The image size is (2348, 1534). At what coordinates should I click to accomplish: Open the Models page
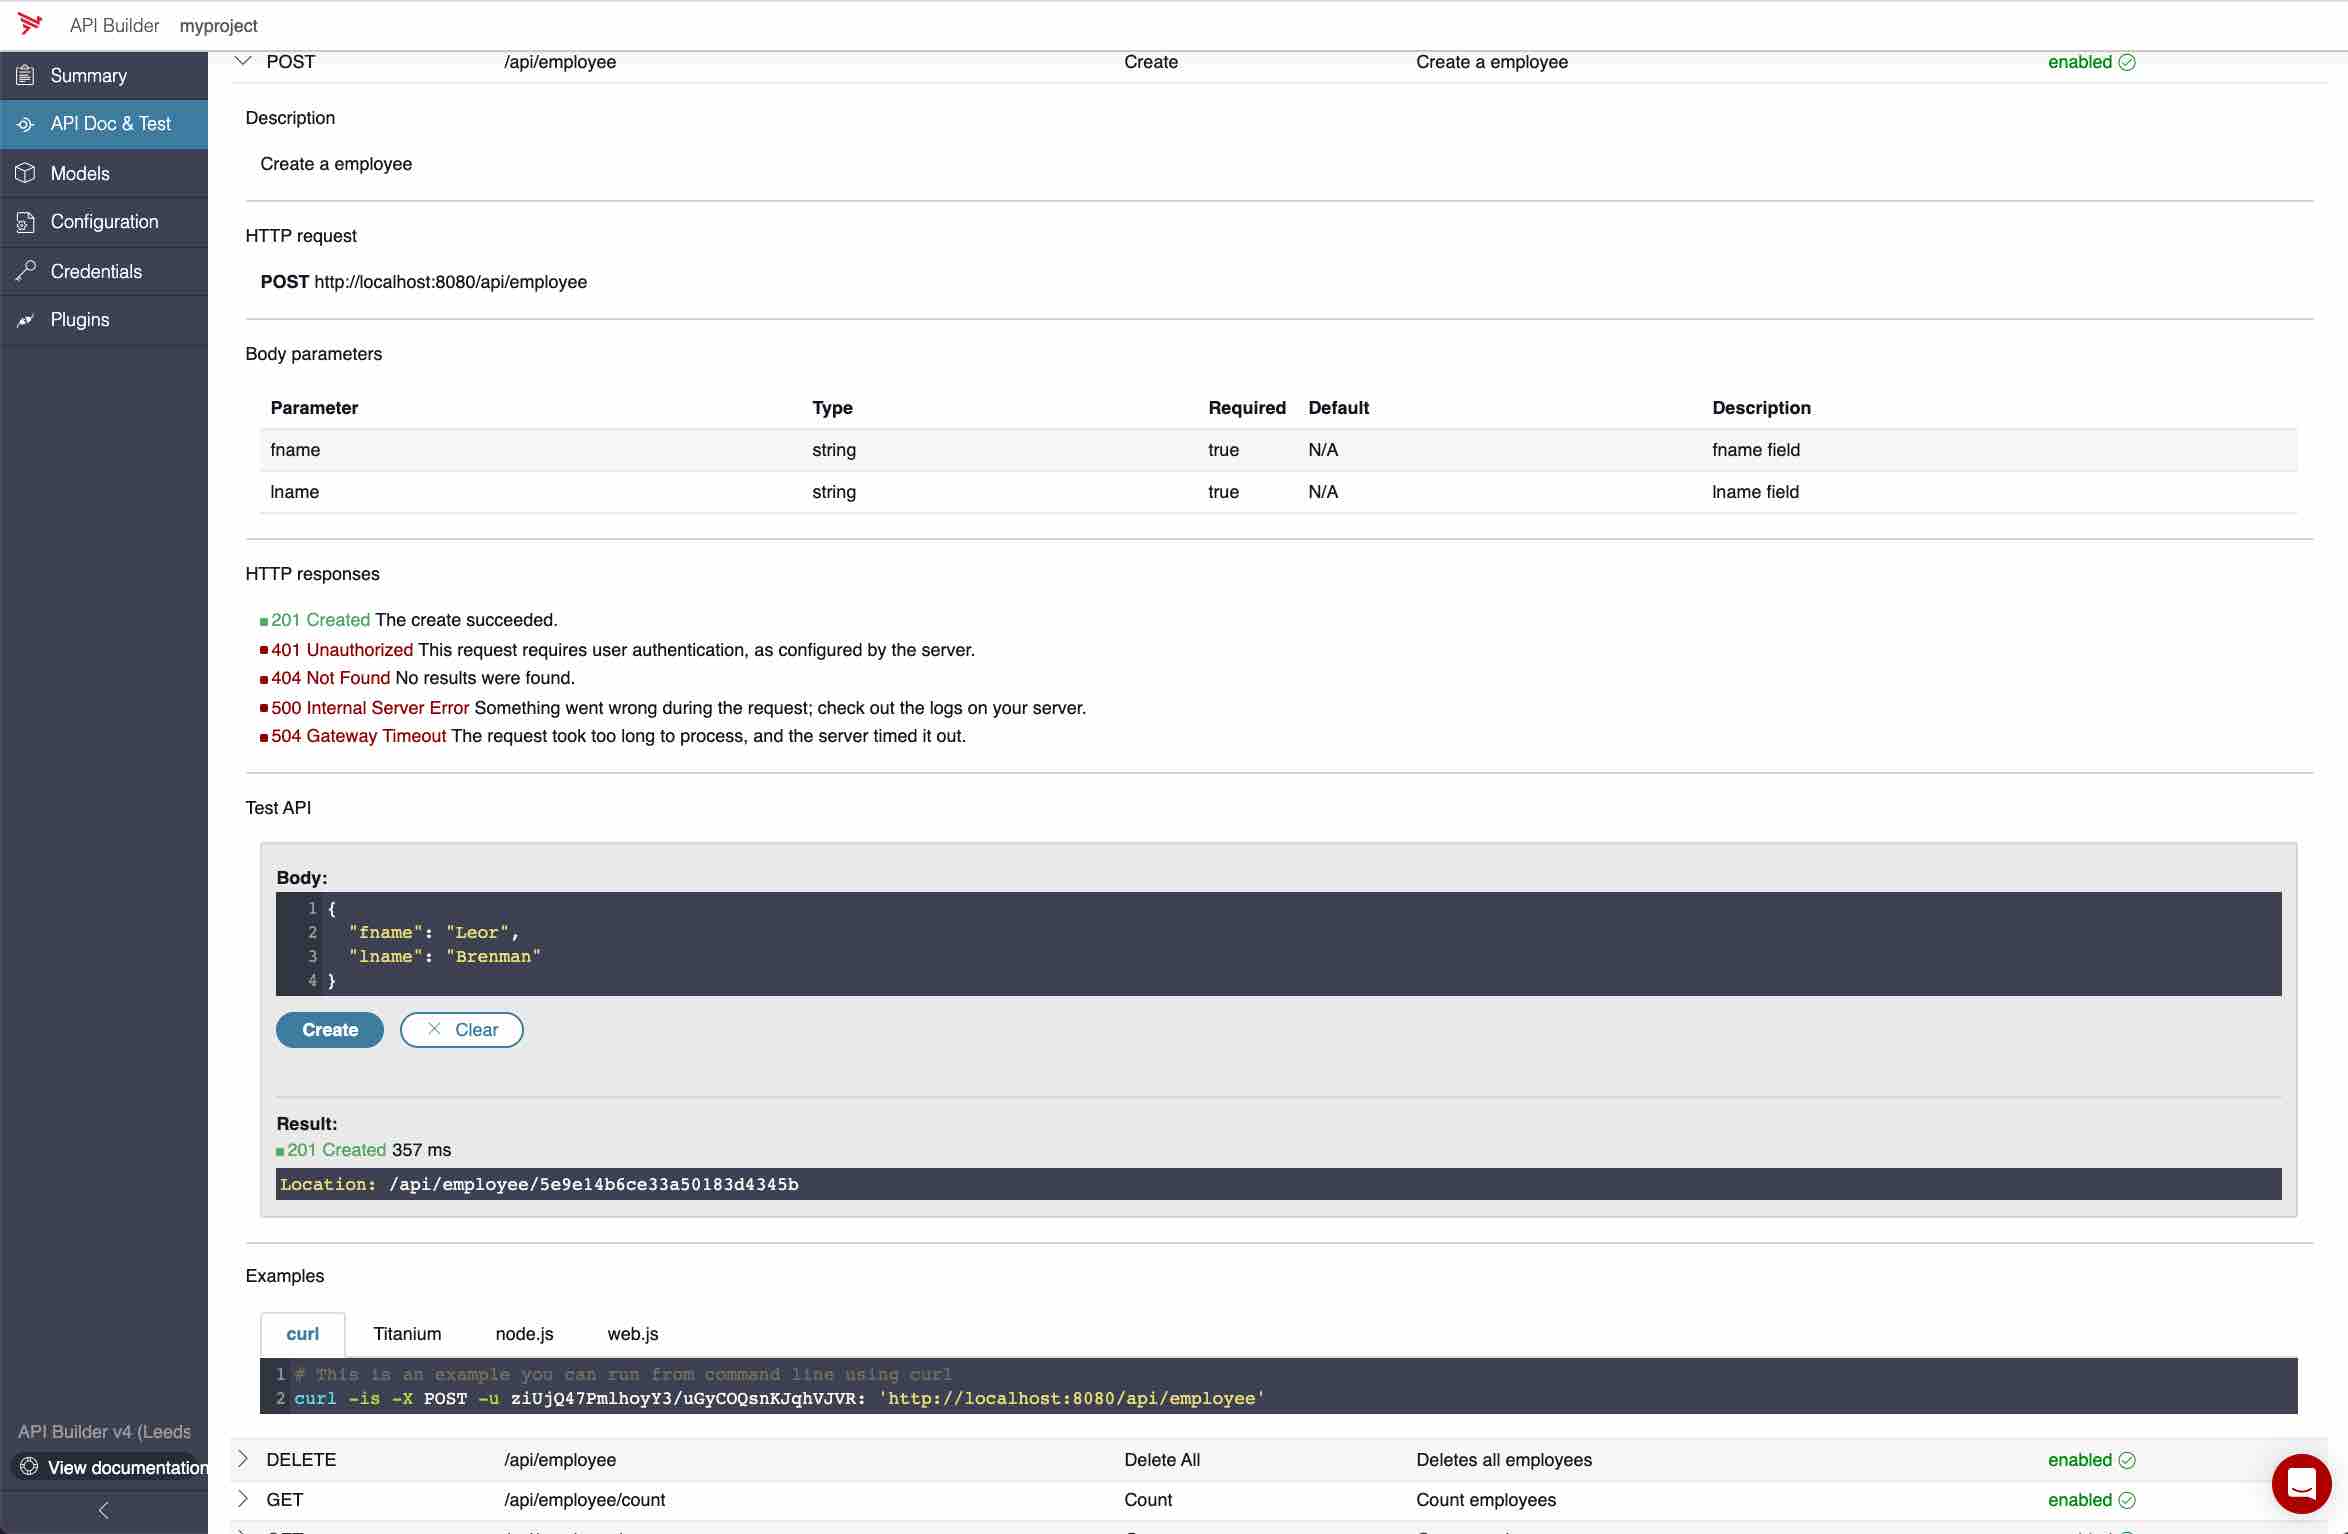tap(104, 174)
